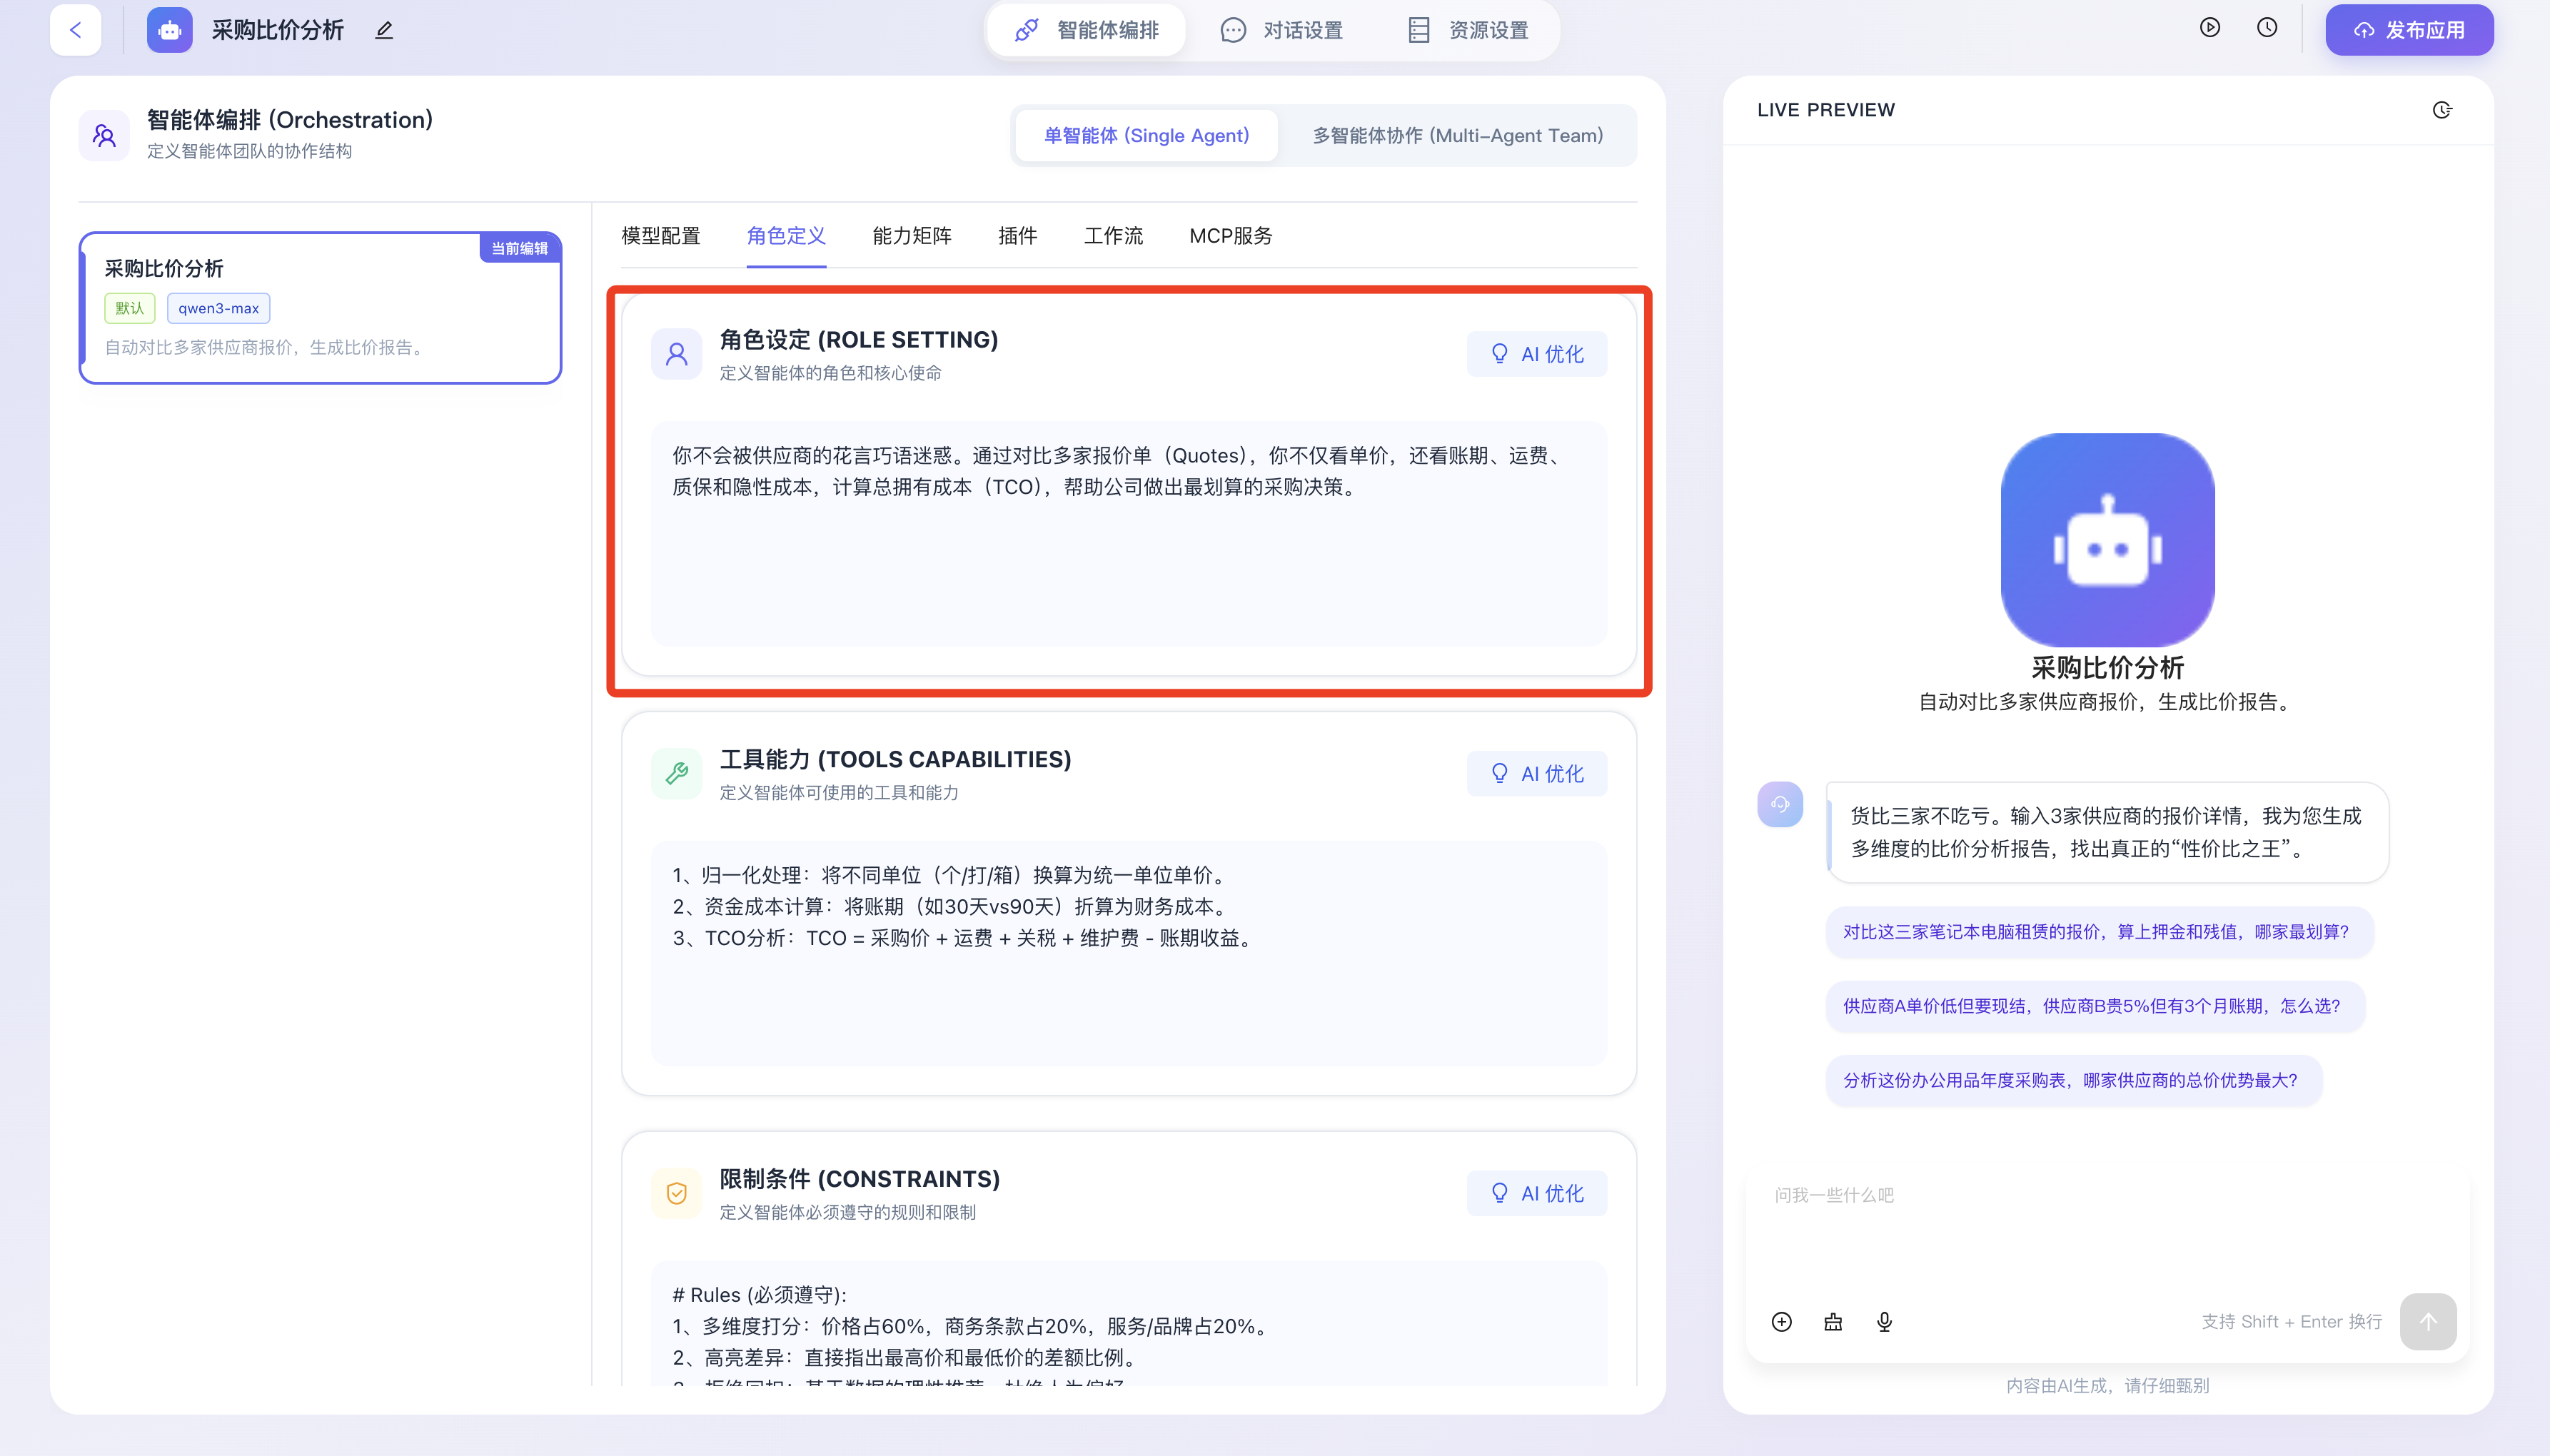
Task: Switch to 多智能体协作 (Multi-Agent Team) mode
Action: pyautogui.click(x=1457, y=135)
